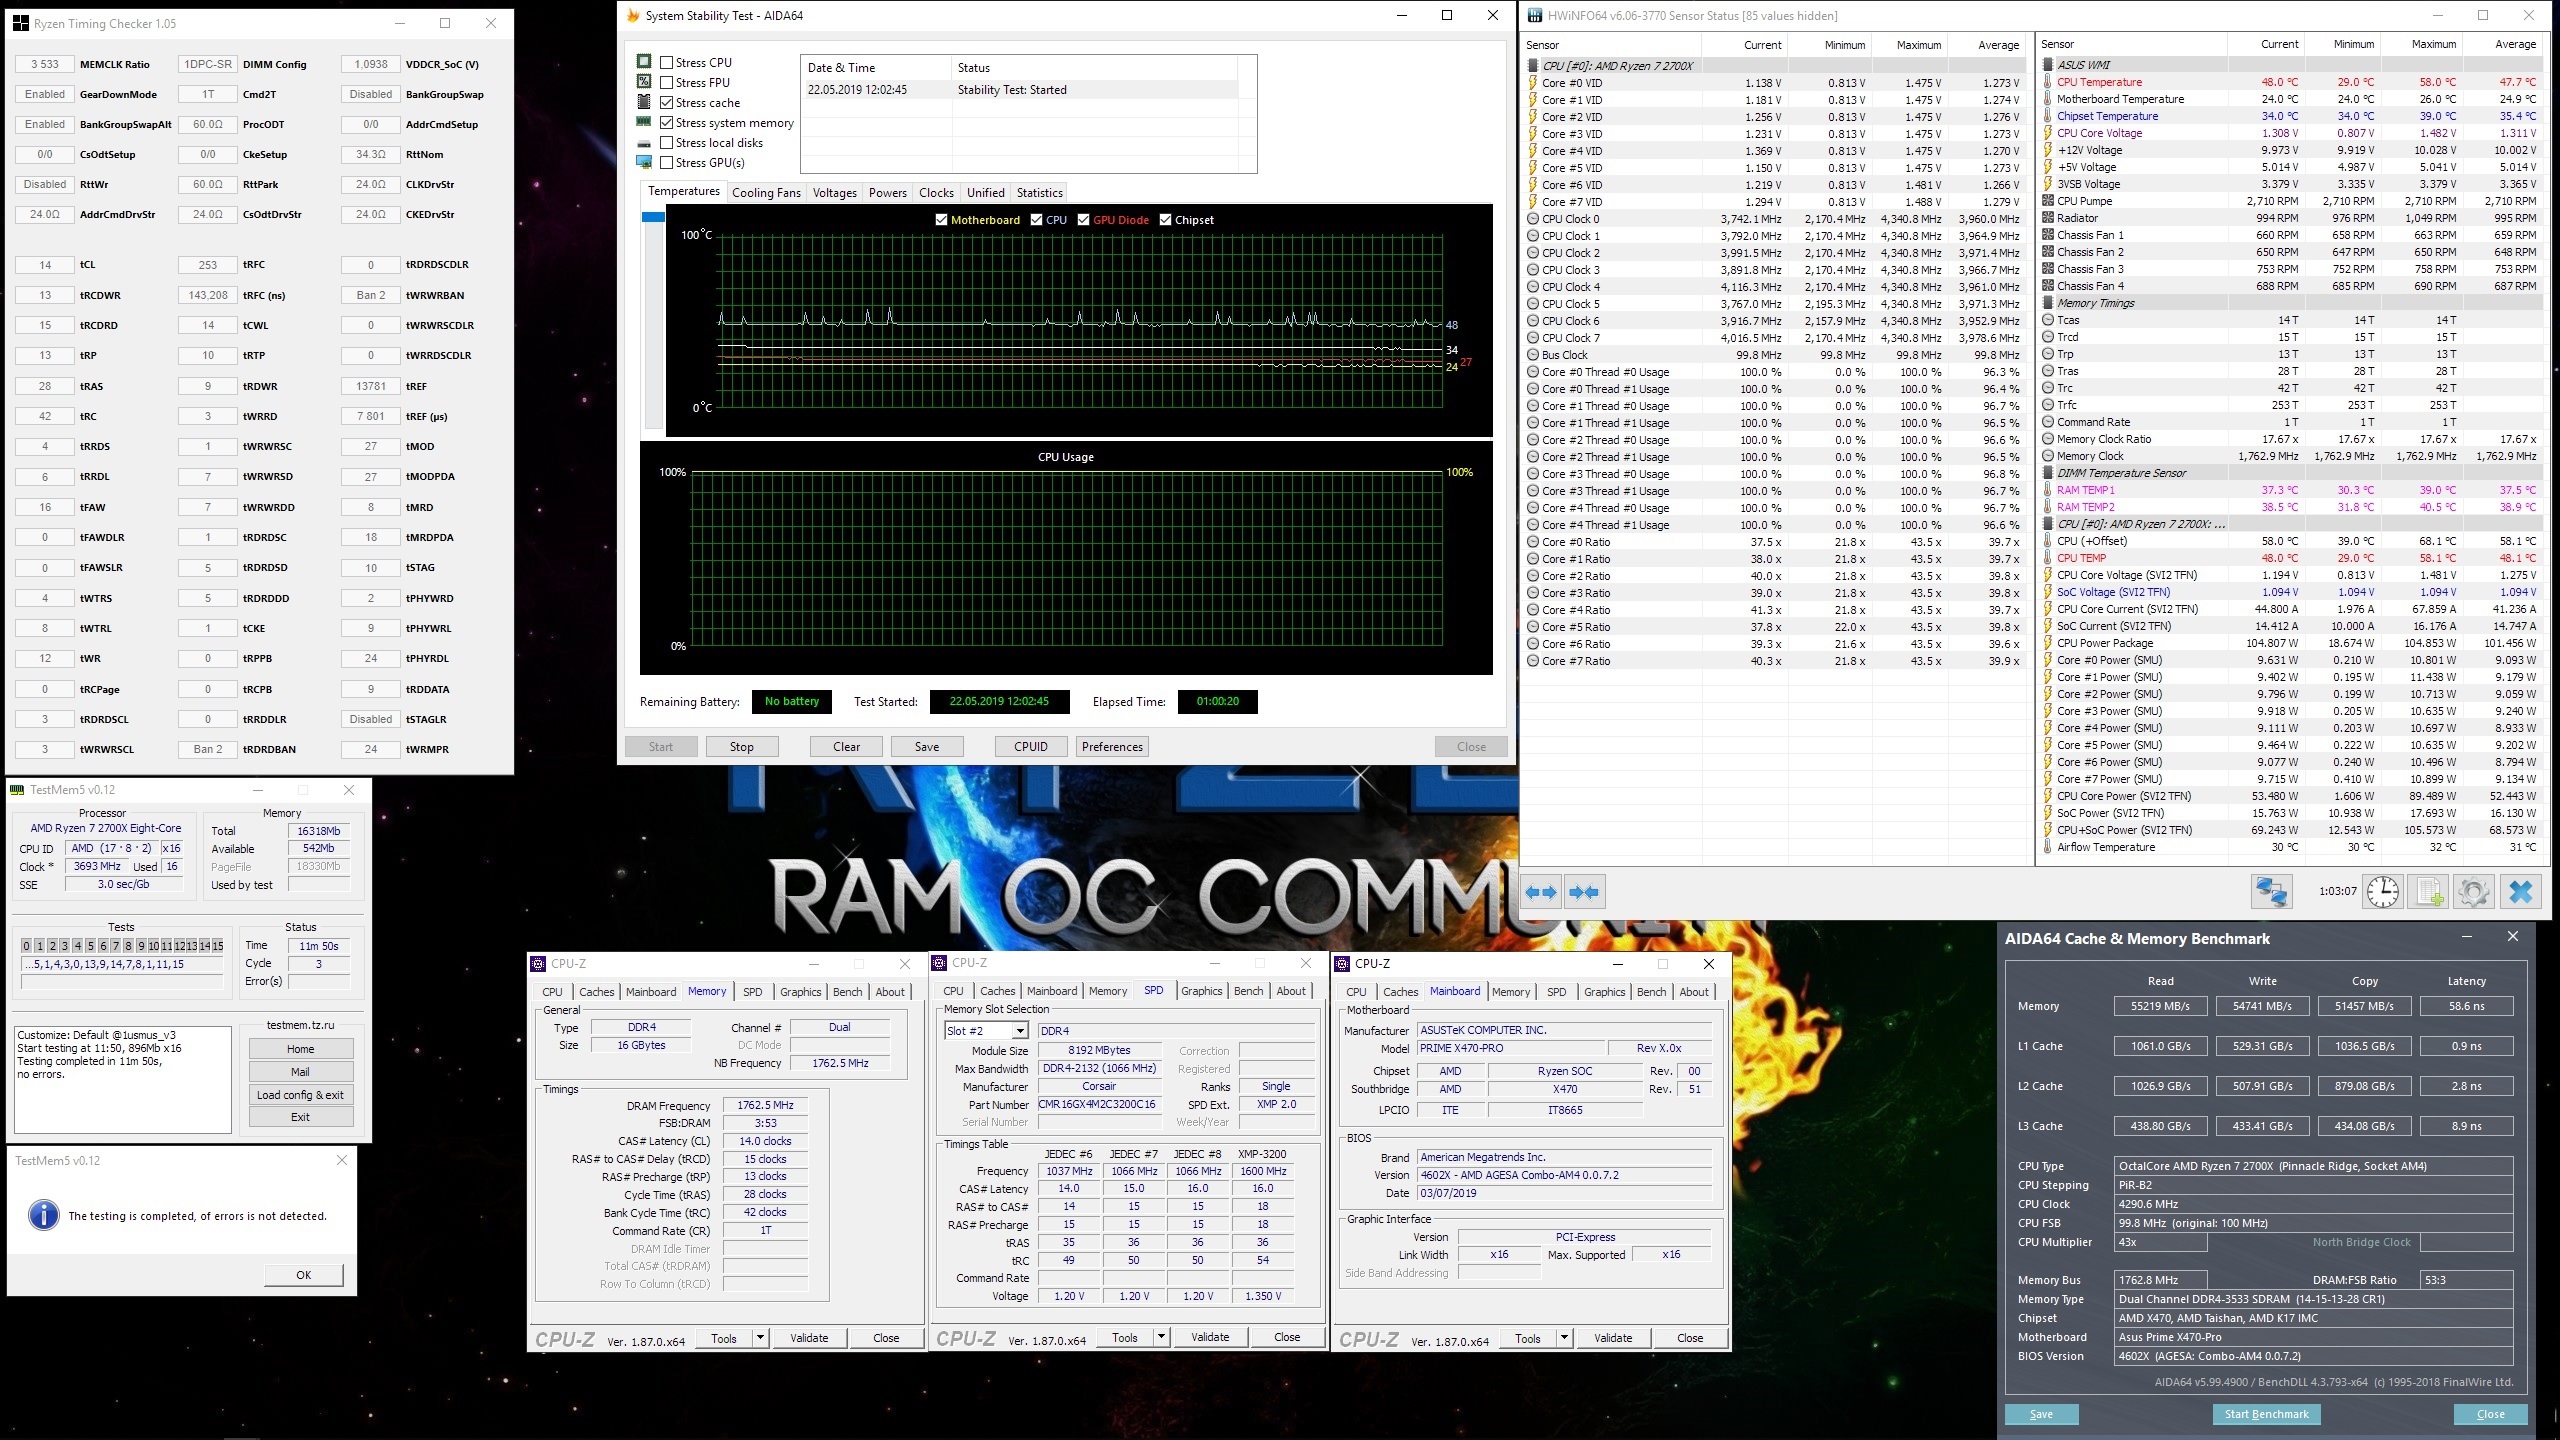Viewport: 2560px width, 1440px height.
Task: Reset HWiNFO min/max with clock icon
Action: tap(2382, 891)
